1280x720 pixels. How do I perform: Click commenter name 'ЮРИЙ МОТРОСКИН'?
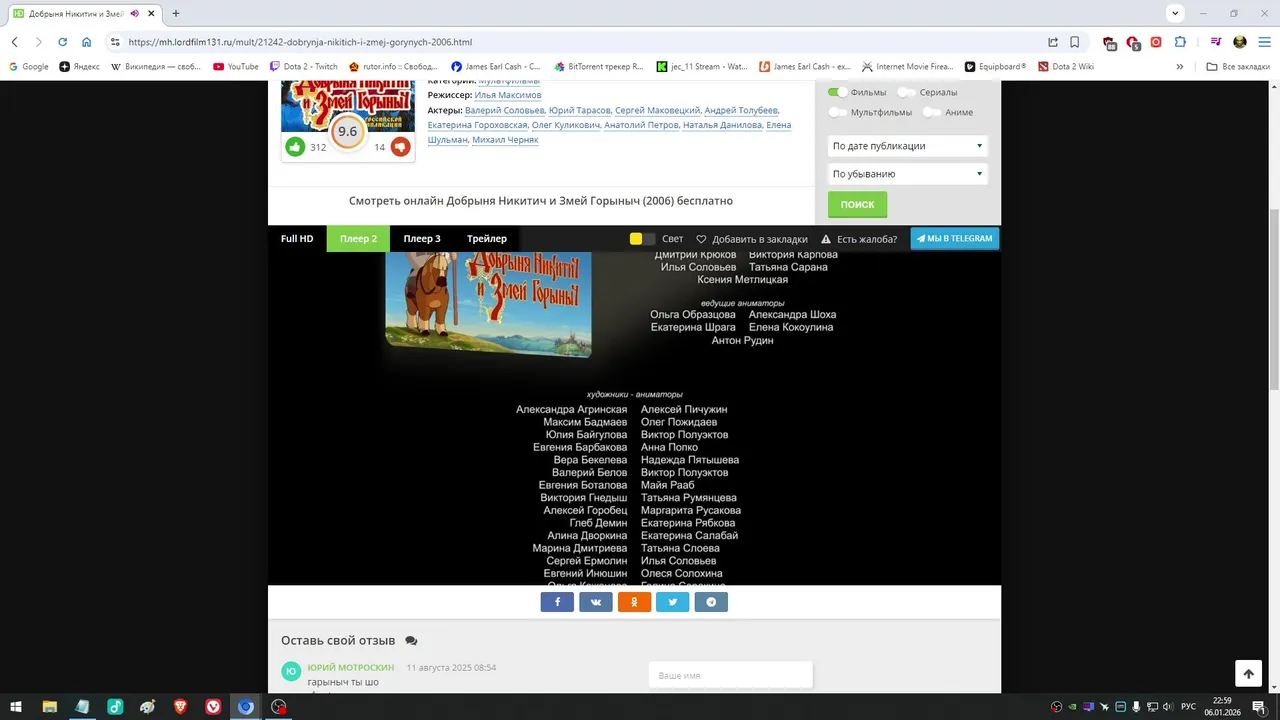point(351,667)
